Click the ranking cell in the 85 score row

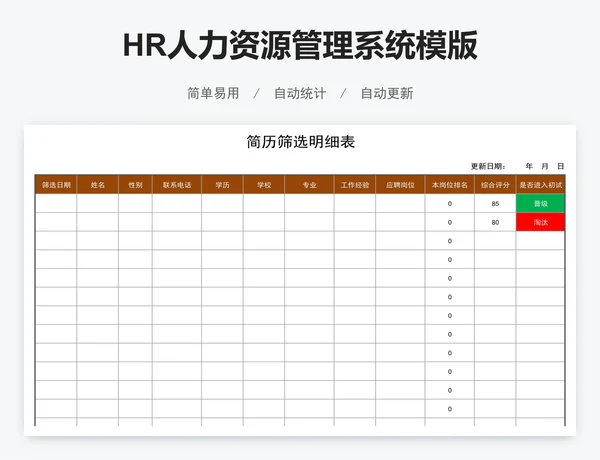click(x=450, y=203)
